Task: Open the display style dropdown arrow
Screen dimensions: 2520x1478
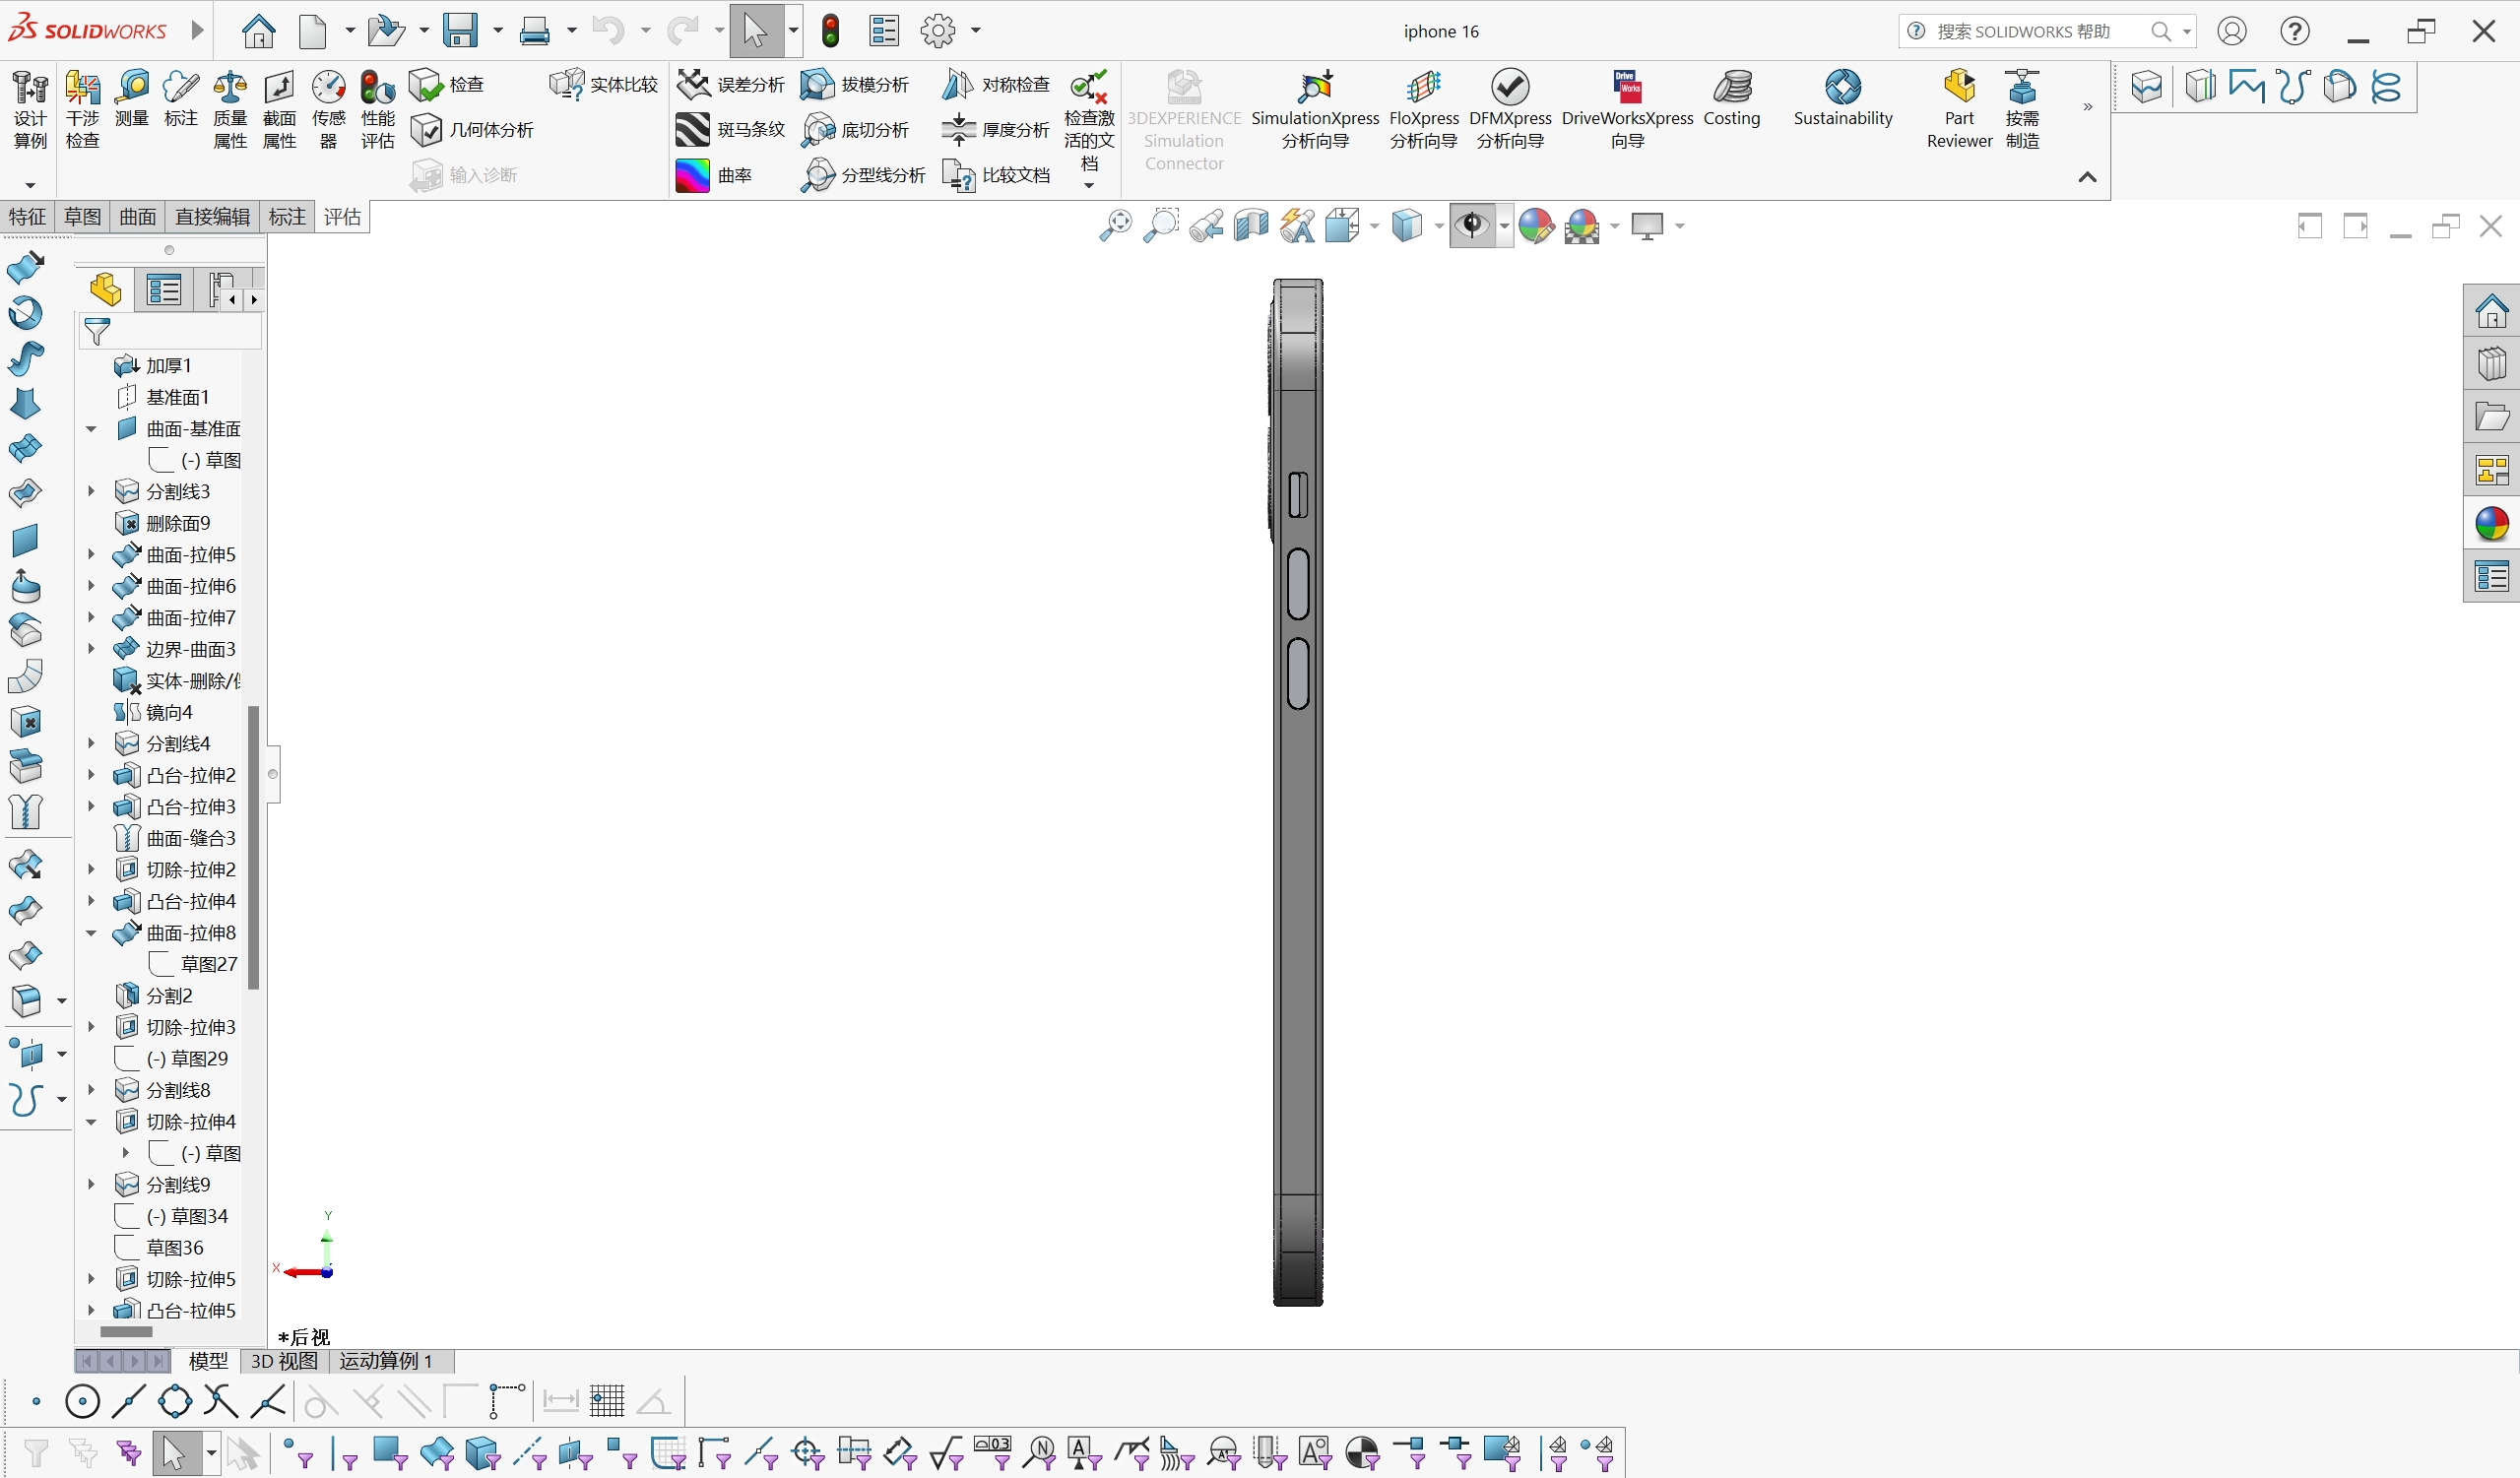Action: click(1439, 226)
